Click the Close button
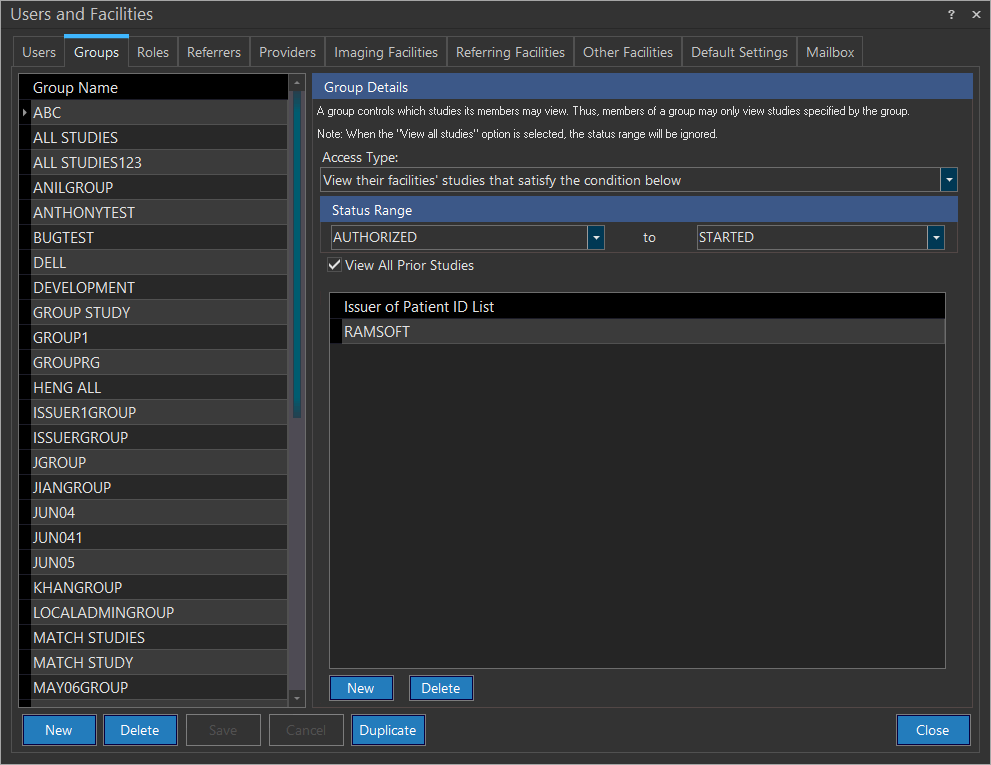Image resolution: width=991 pixels, height=765 pixels. [x=932, y=730]
